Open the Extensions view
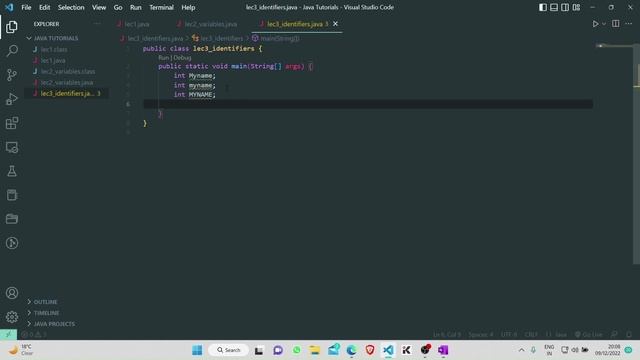This screenshot has width=640, height=360. pyautogui.click(x=12, y=123)
